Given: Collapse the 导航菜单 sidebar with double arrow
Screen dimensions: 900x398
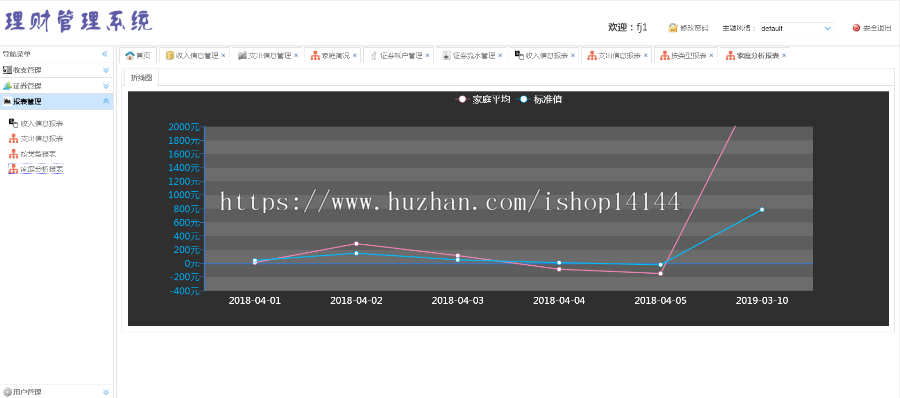Looking at the screenshot, I should pyautogui.click(x=105, y=54).
